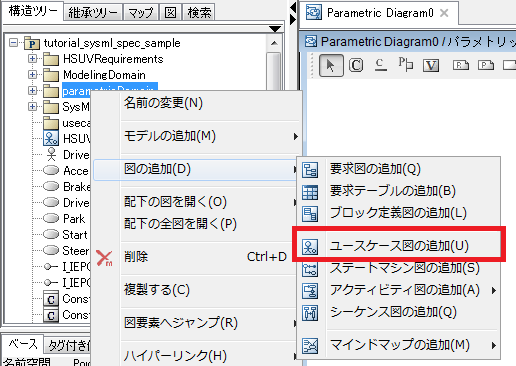Select マインドマップの追加(M)
Screen dimensions: 516x366
[400, 345]
